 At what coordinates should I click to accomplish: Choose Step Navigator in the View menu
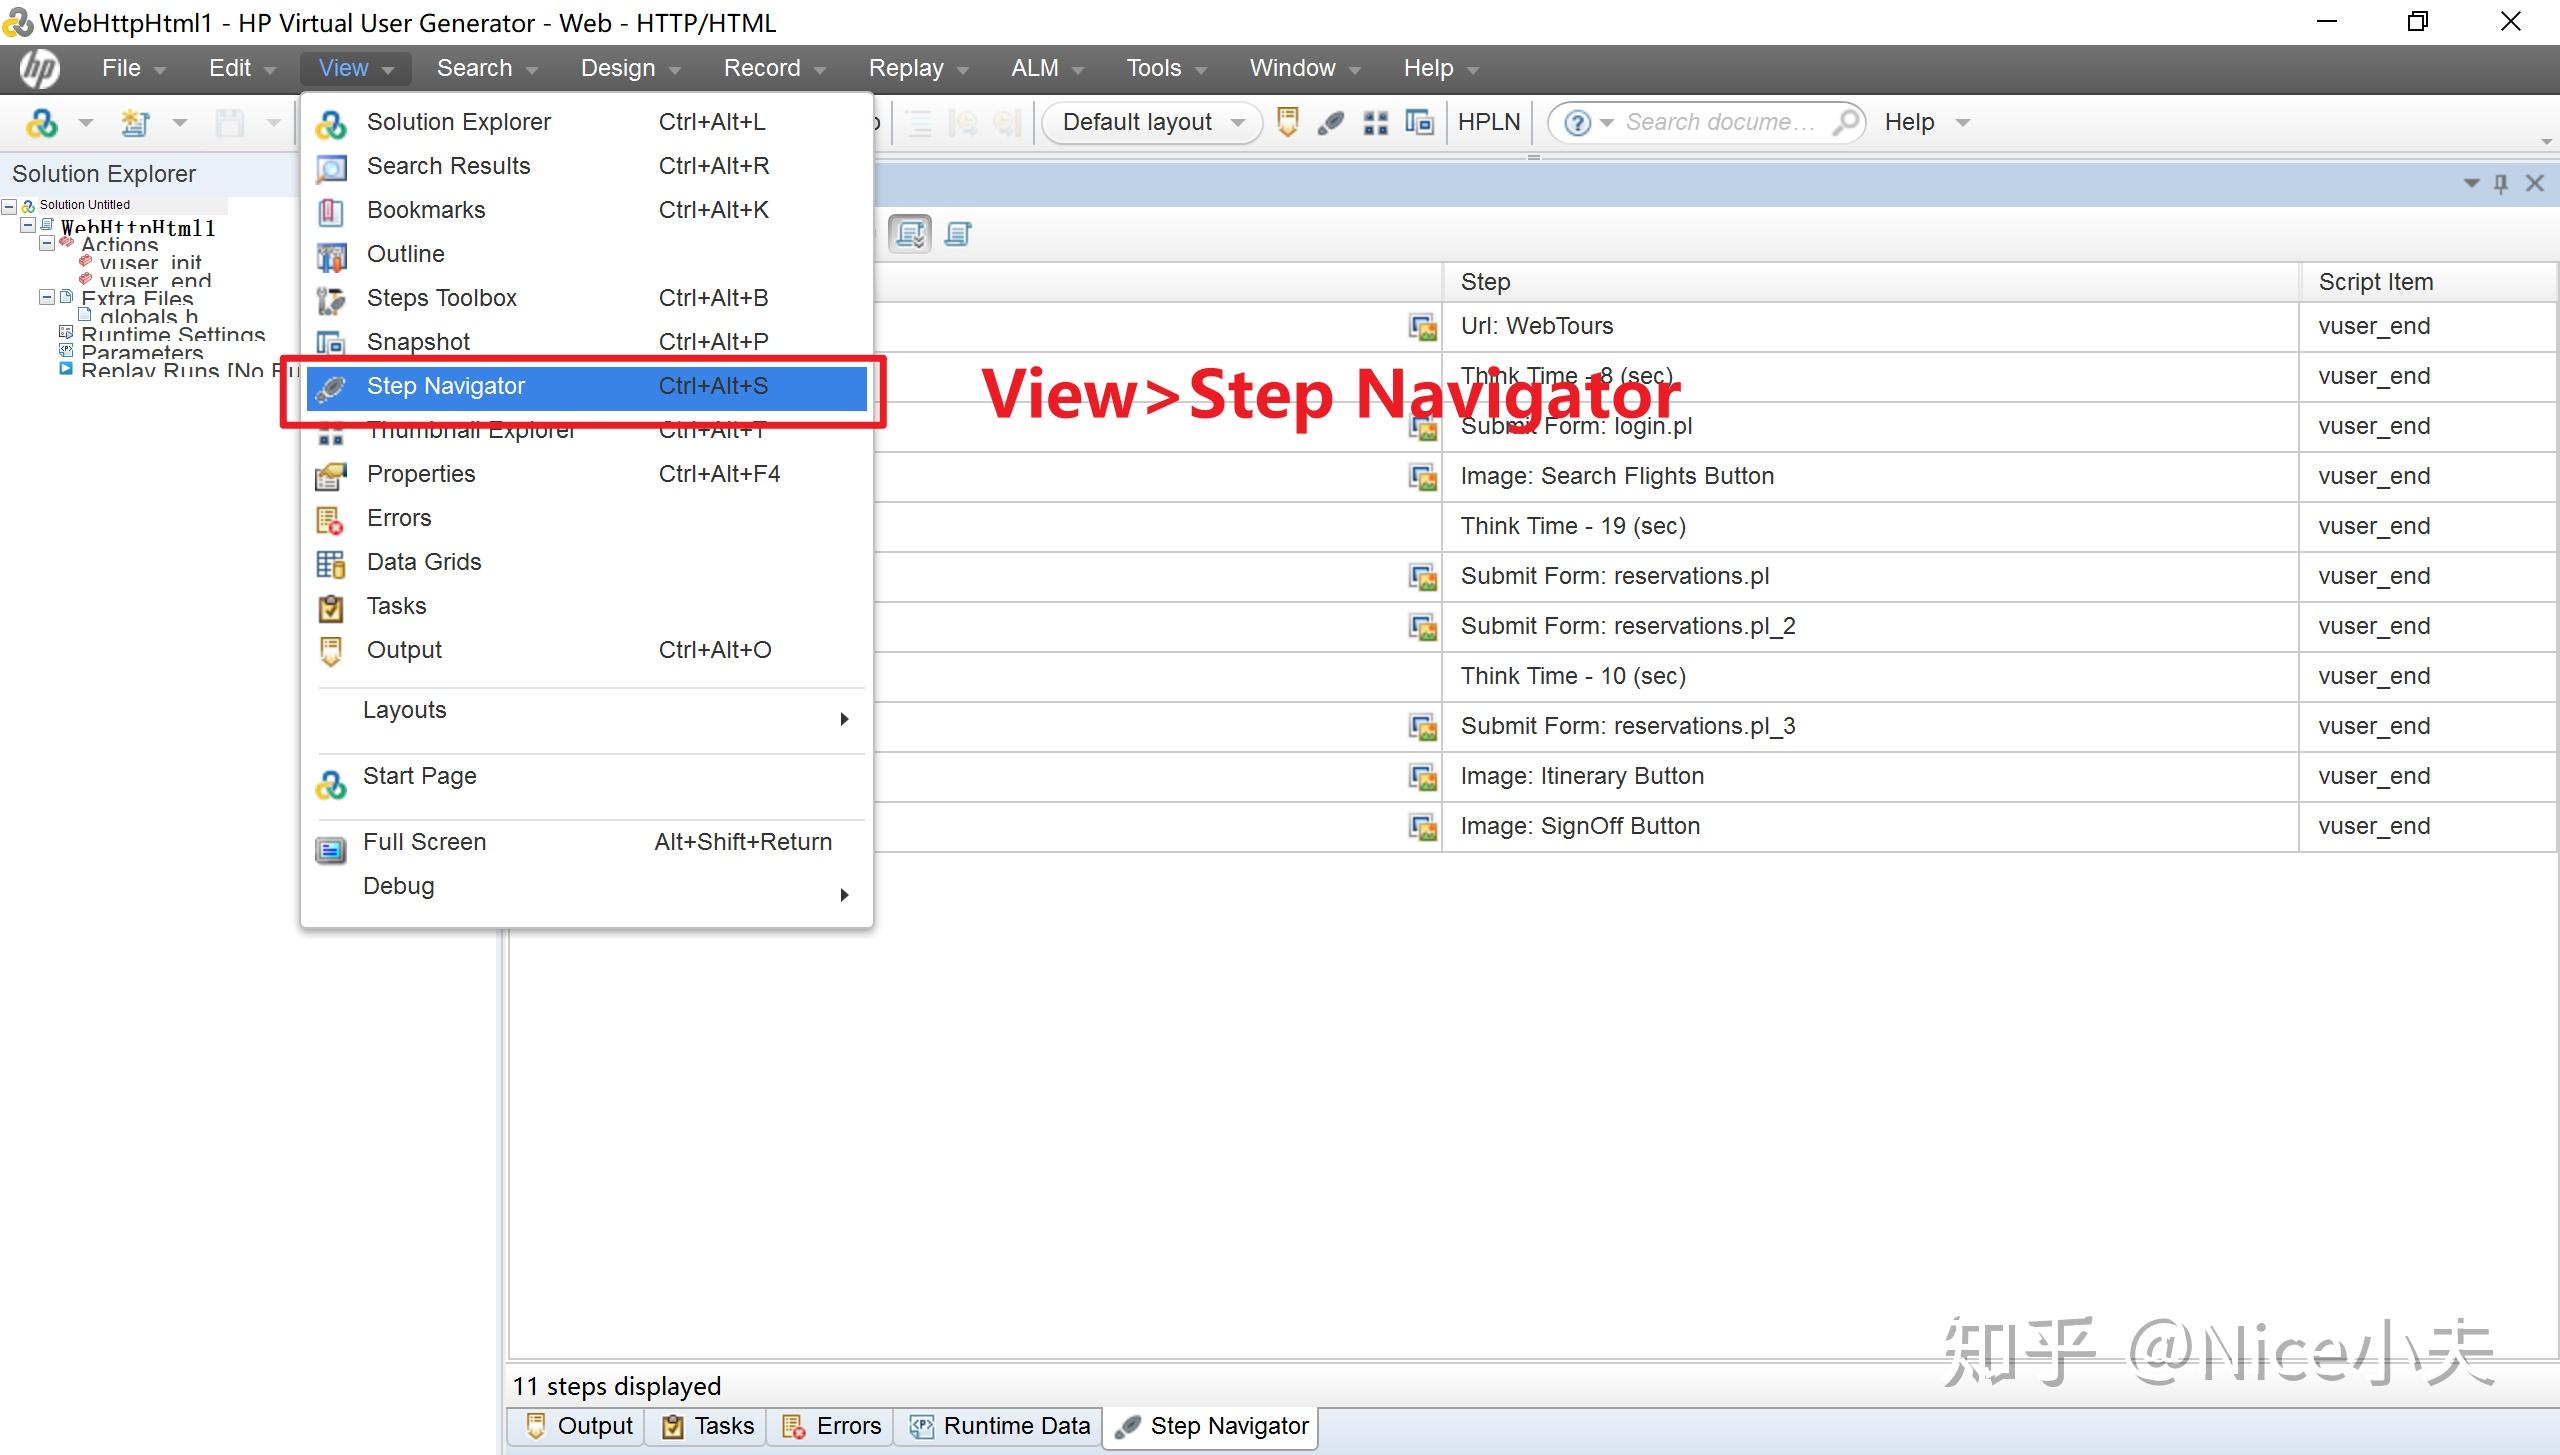pyautogui.click(x=446, y=386)
